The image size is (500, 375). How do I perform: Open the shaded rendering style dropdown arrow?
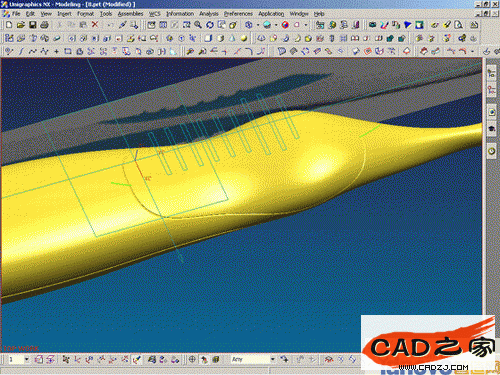[x=276, y=25]
